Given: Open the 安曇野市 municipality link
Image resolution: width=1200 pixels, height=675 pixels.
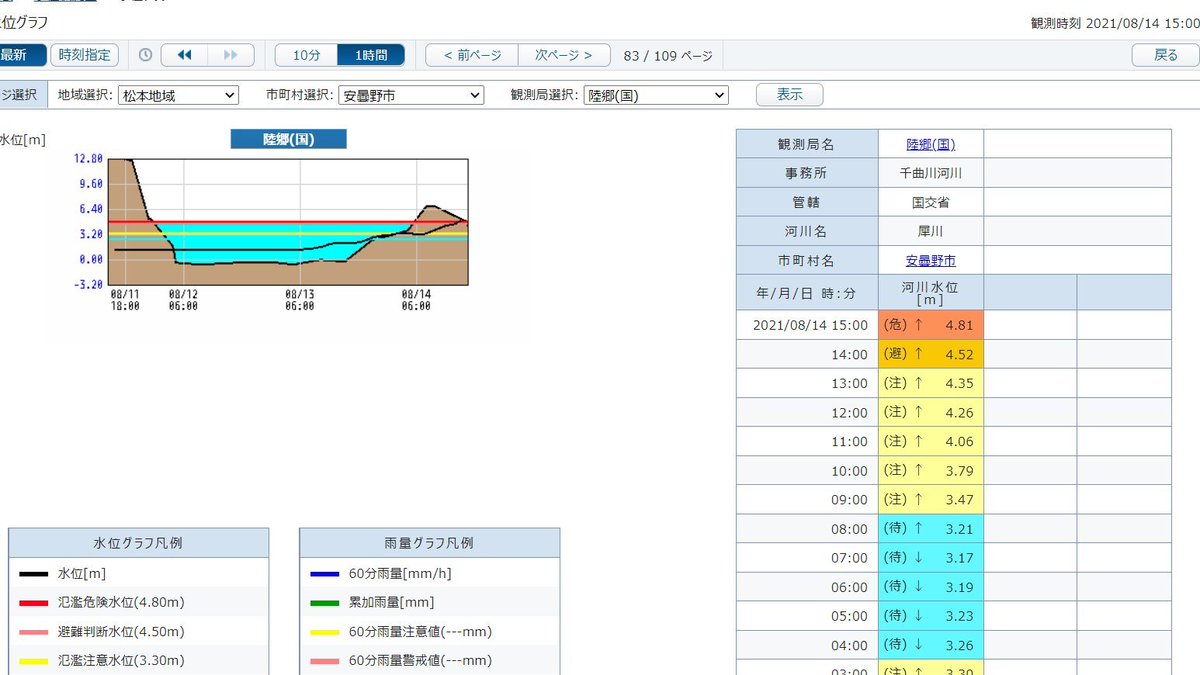Looking at the screenshot, I should [x=930, y=260].
